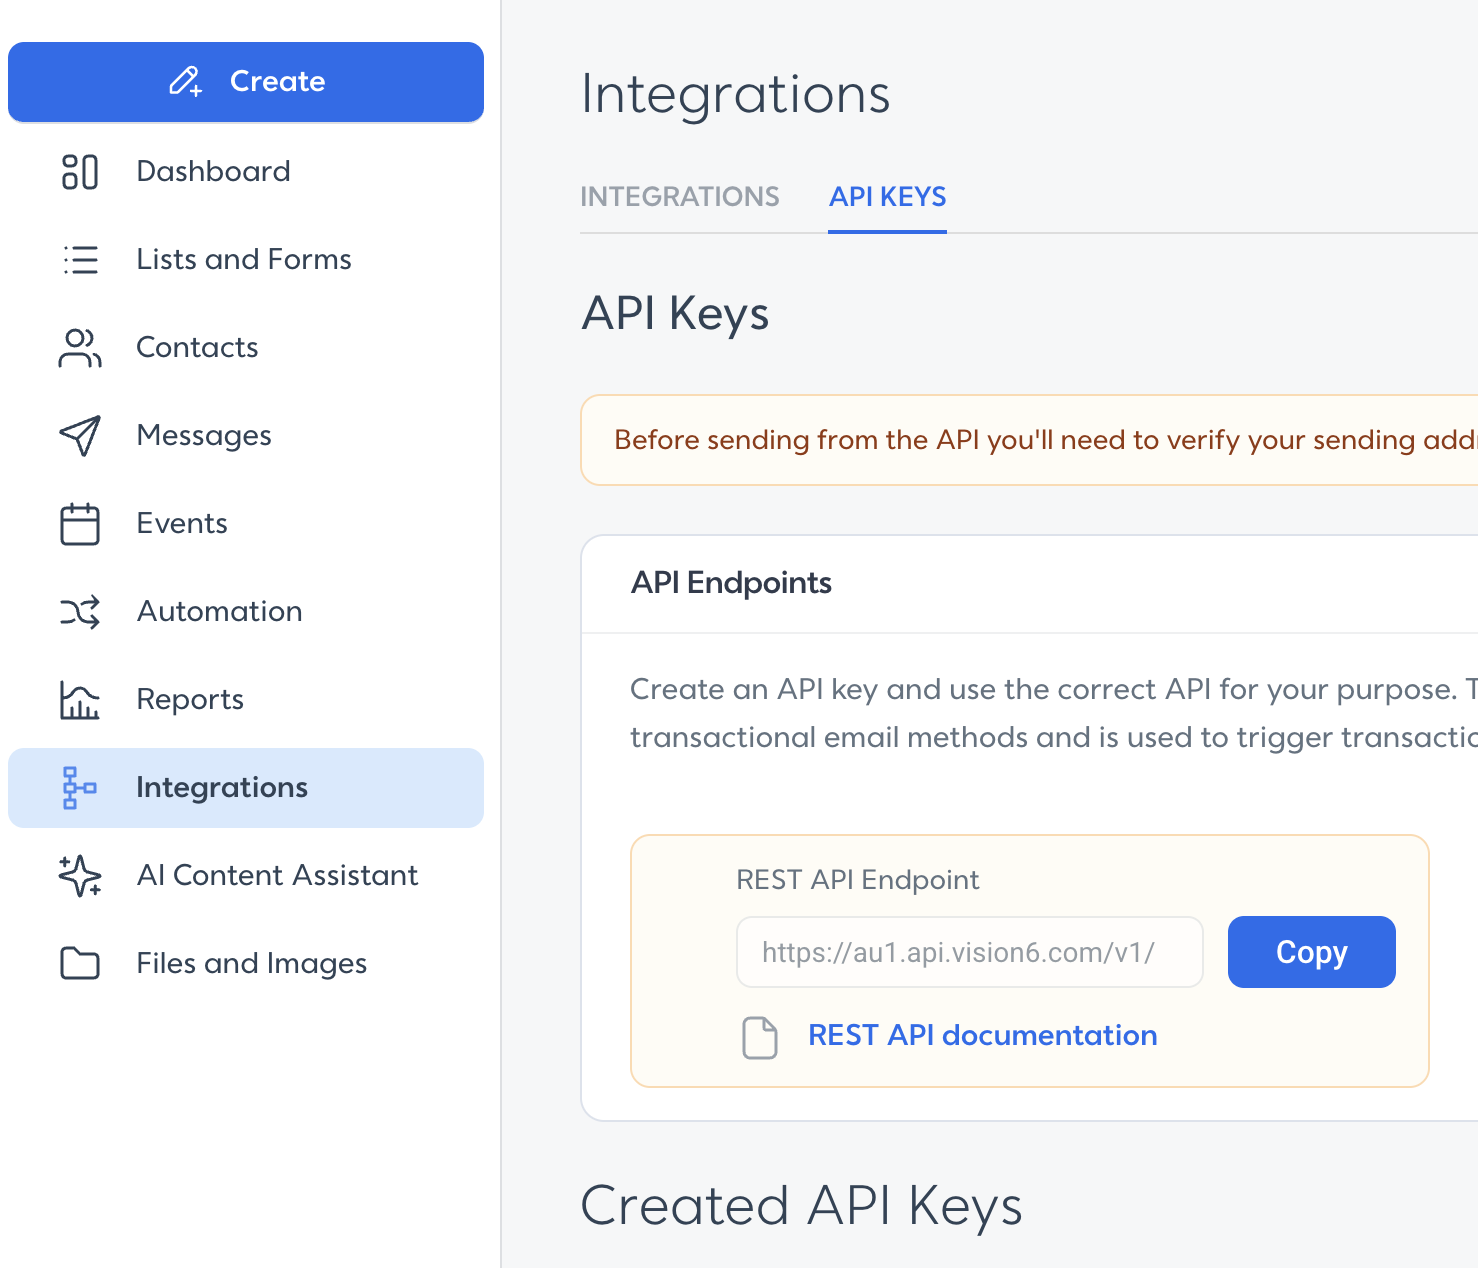
Task: Click the Messages paper plane icon
Action: (80, 435)
